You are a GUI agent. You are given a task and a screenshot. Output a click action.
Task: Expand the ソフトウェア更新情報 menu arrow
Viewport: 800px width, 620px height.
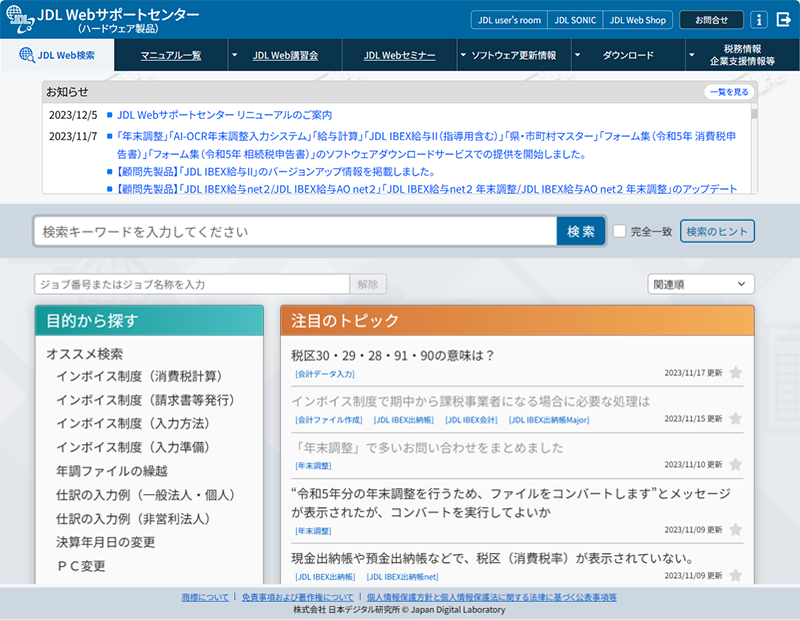(463, 55)
